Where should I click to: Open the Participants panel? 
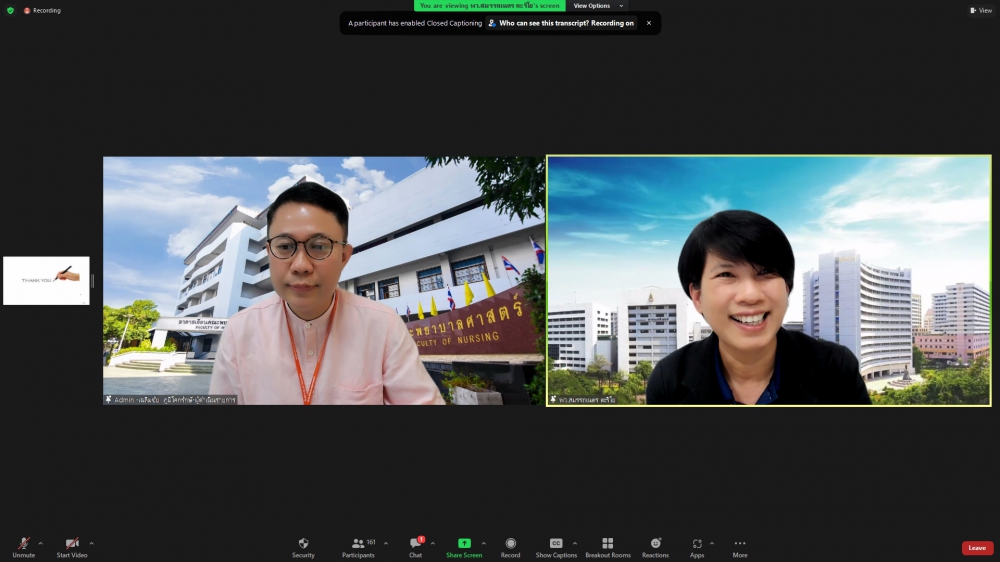[x=358, y=545]
